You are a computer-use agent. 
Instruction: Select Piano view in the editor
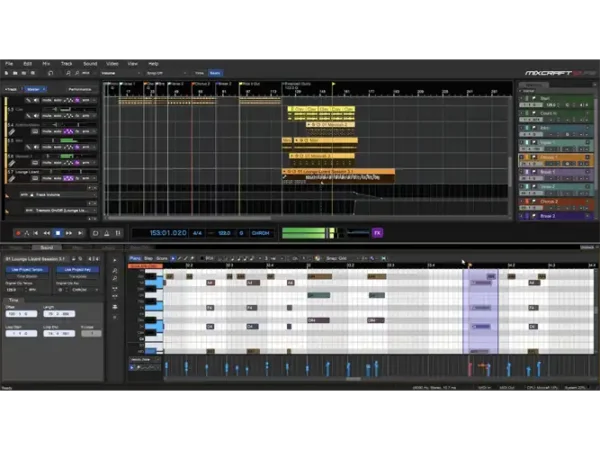click(x=135, y=259)
